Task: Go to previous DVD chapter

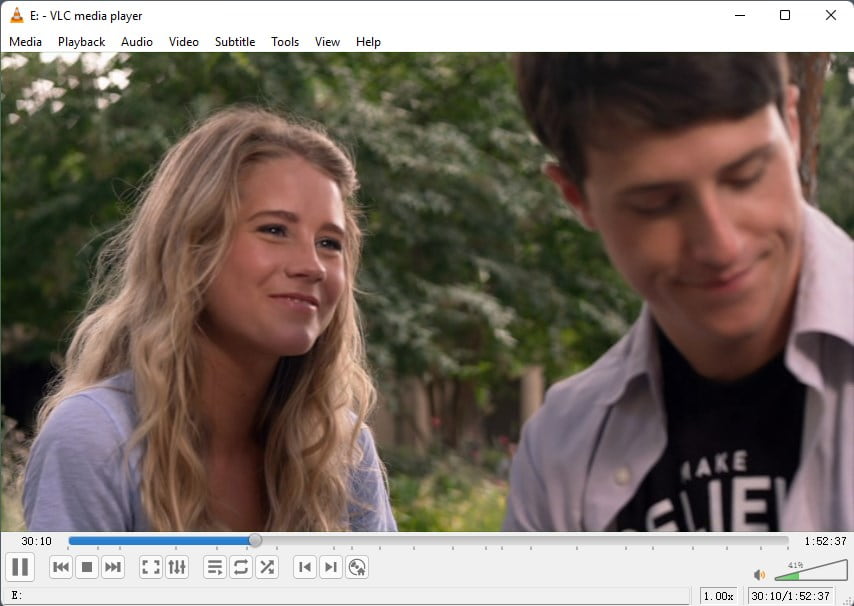Action: pos(305,567)
